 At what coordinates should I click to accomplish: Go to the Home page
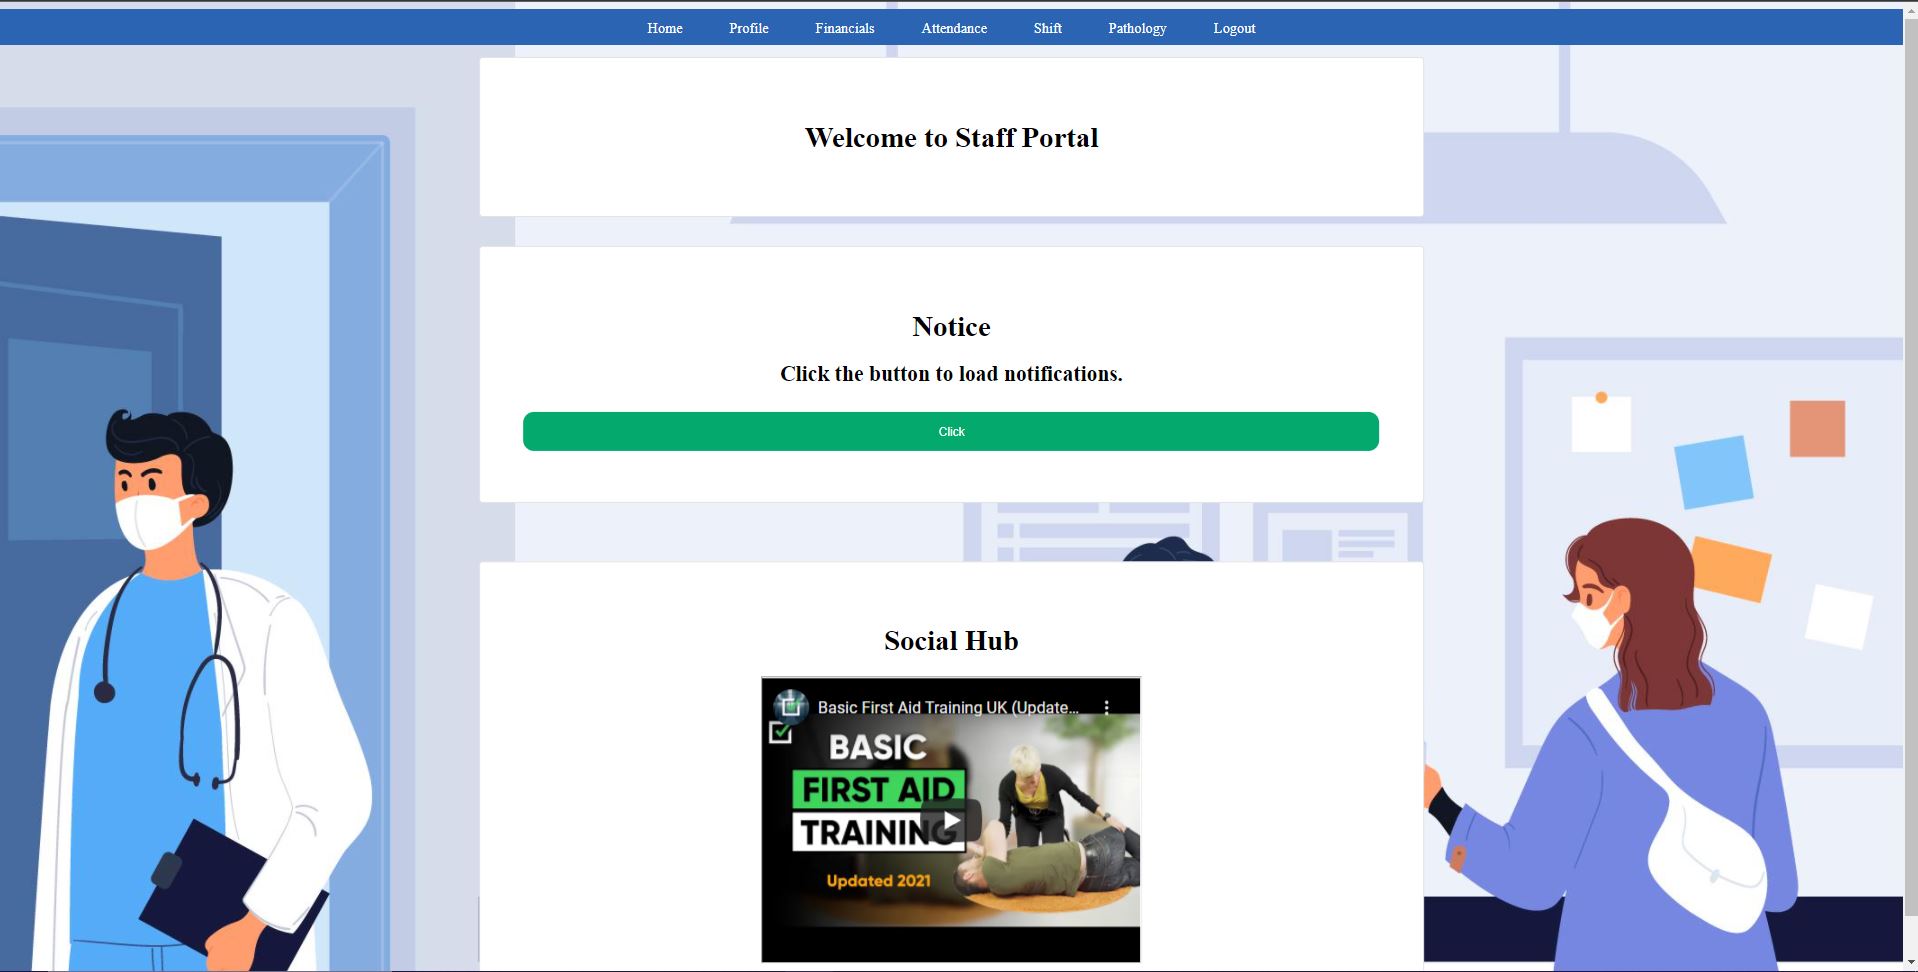664,28
